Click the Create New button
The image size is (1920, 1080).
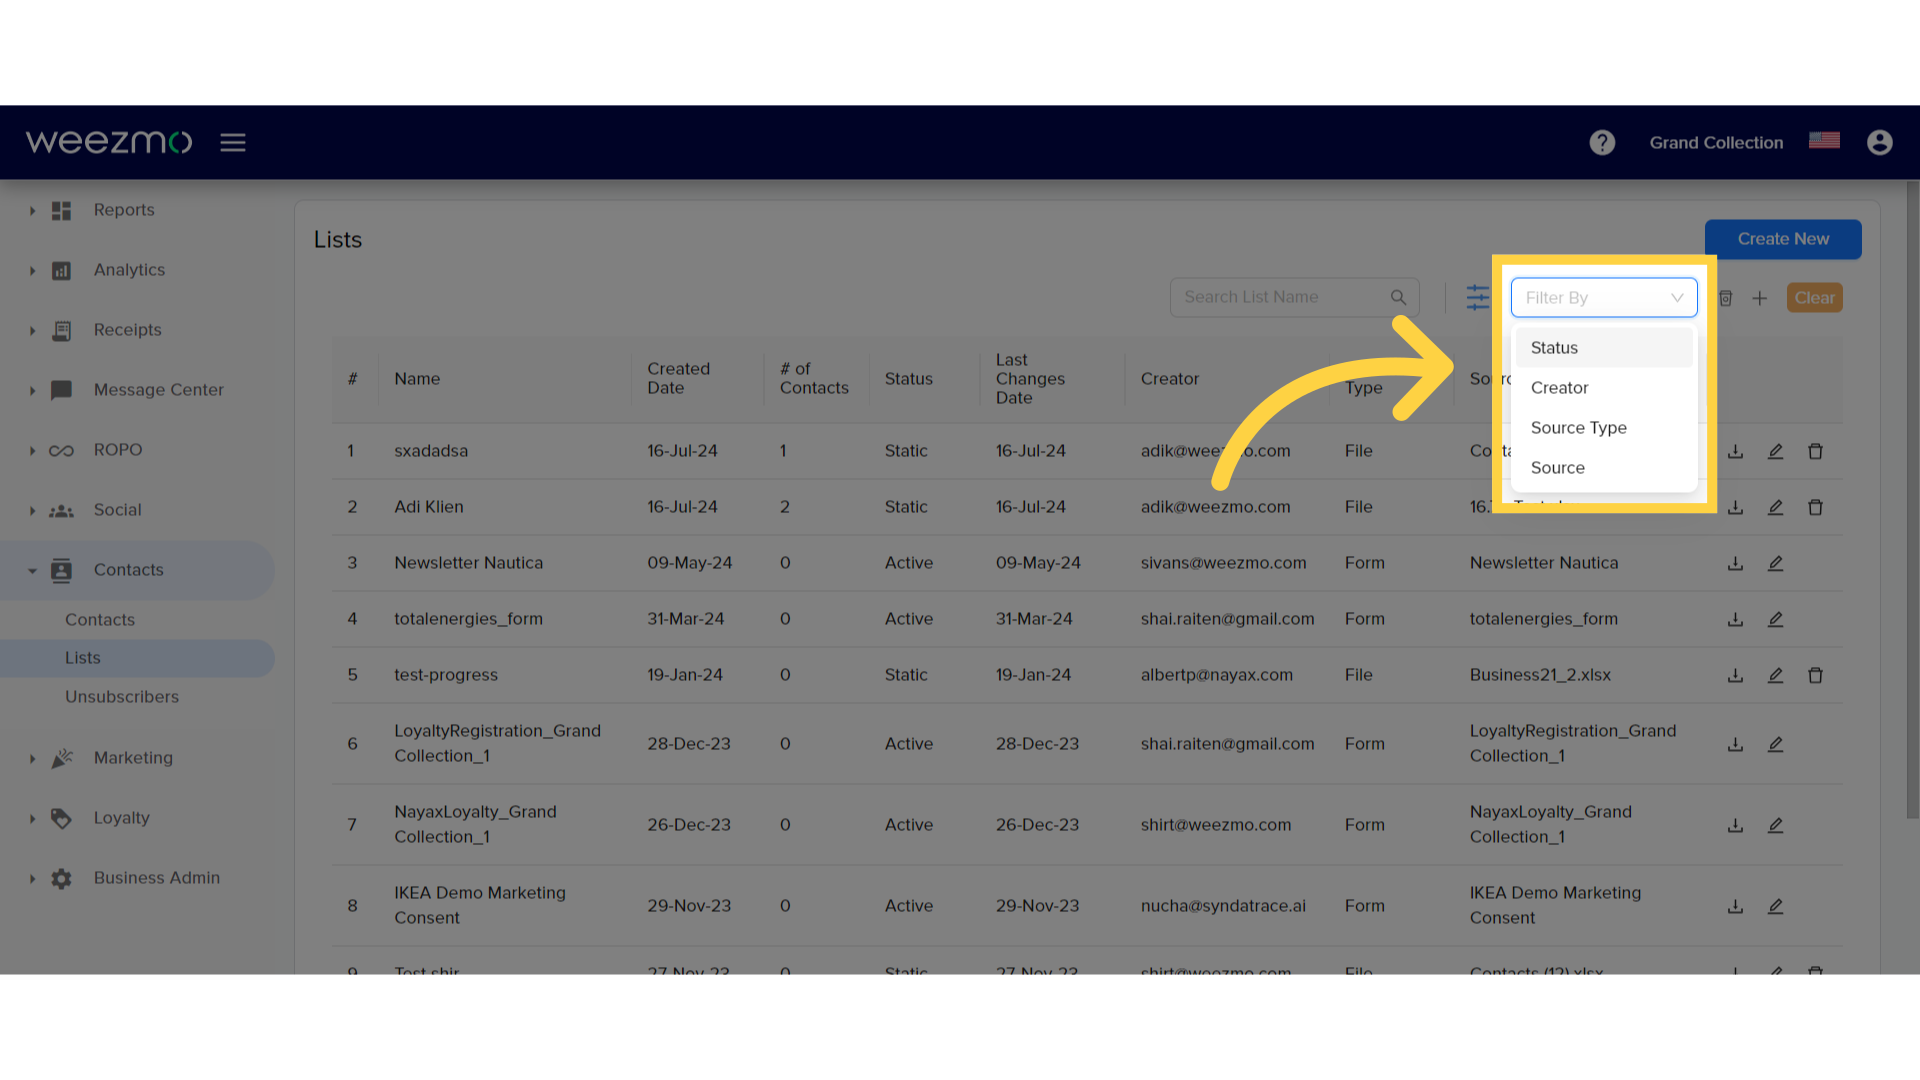pos(1783,239)
